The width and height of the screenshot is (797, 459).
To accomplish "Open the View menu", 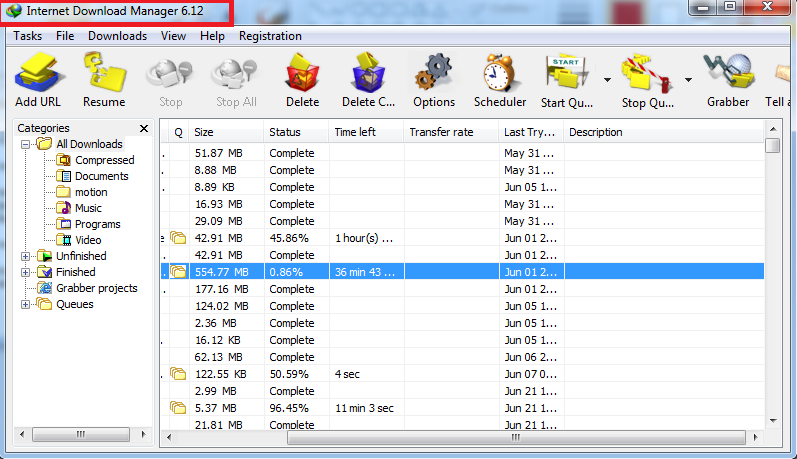I will (x=173, y=36).
